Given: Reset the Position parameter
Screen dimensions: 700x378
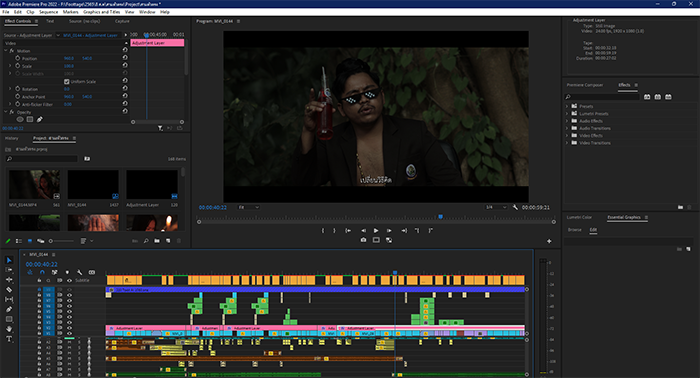Looking at the screenshot, I should point(125,58).
